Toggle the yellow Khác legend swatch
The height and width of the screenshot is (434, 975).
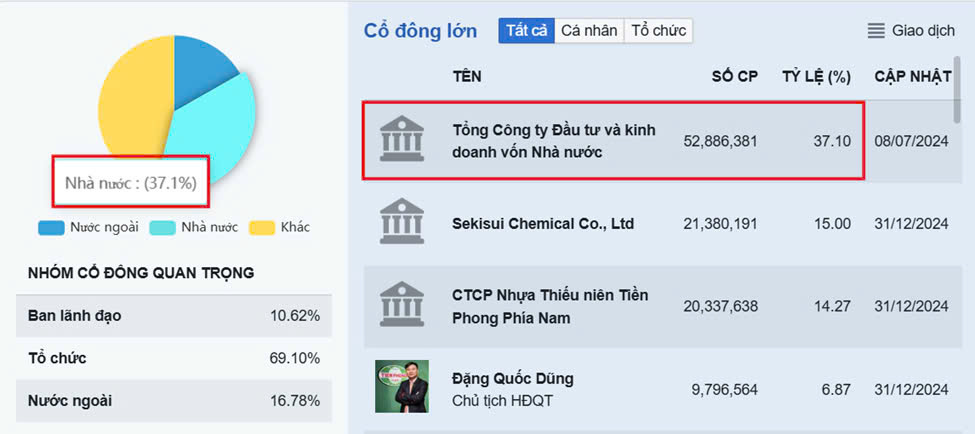262,227
